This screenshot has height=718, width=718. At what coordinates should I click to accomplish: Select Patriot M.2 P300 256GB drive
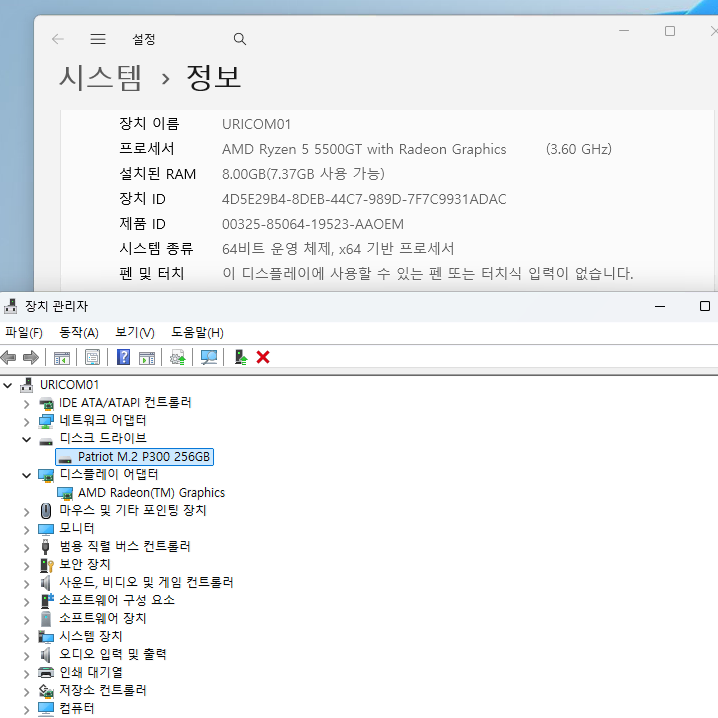[x=134, y=457]
